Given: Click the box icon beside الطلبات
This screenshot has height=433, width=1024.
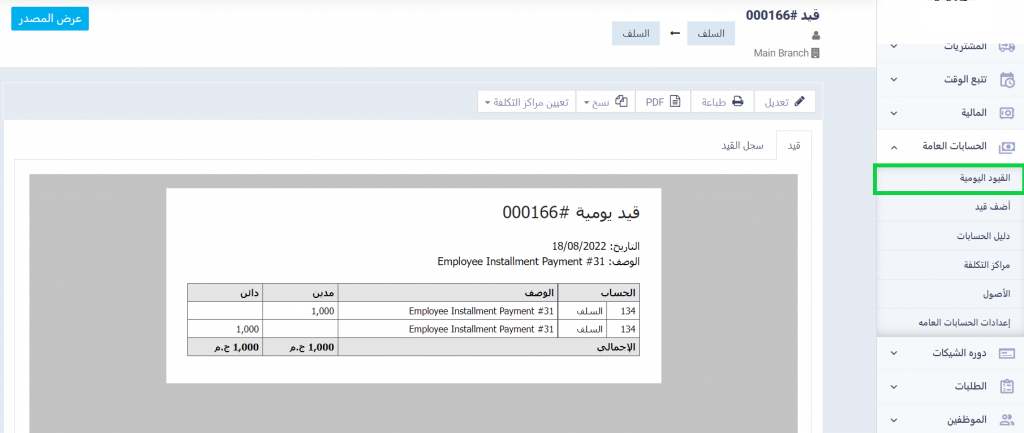Looking at the screenshot, I should [x=1006, y=387].
